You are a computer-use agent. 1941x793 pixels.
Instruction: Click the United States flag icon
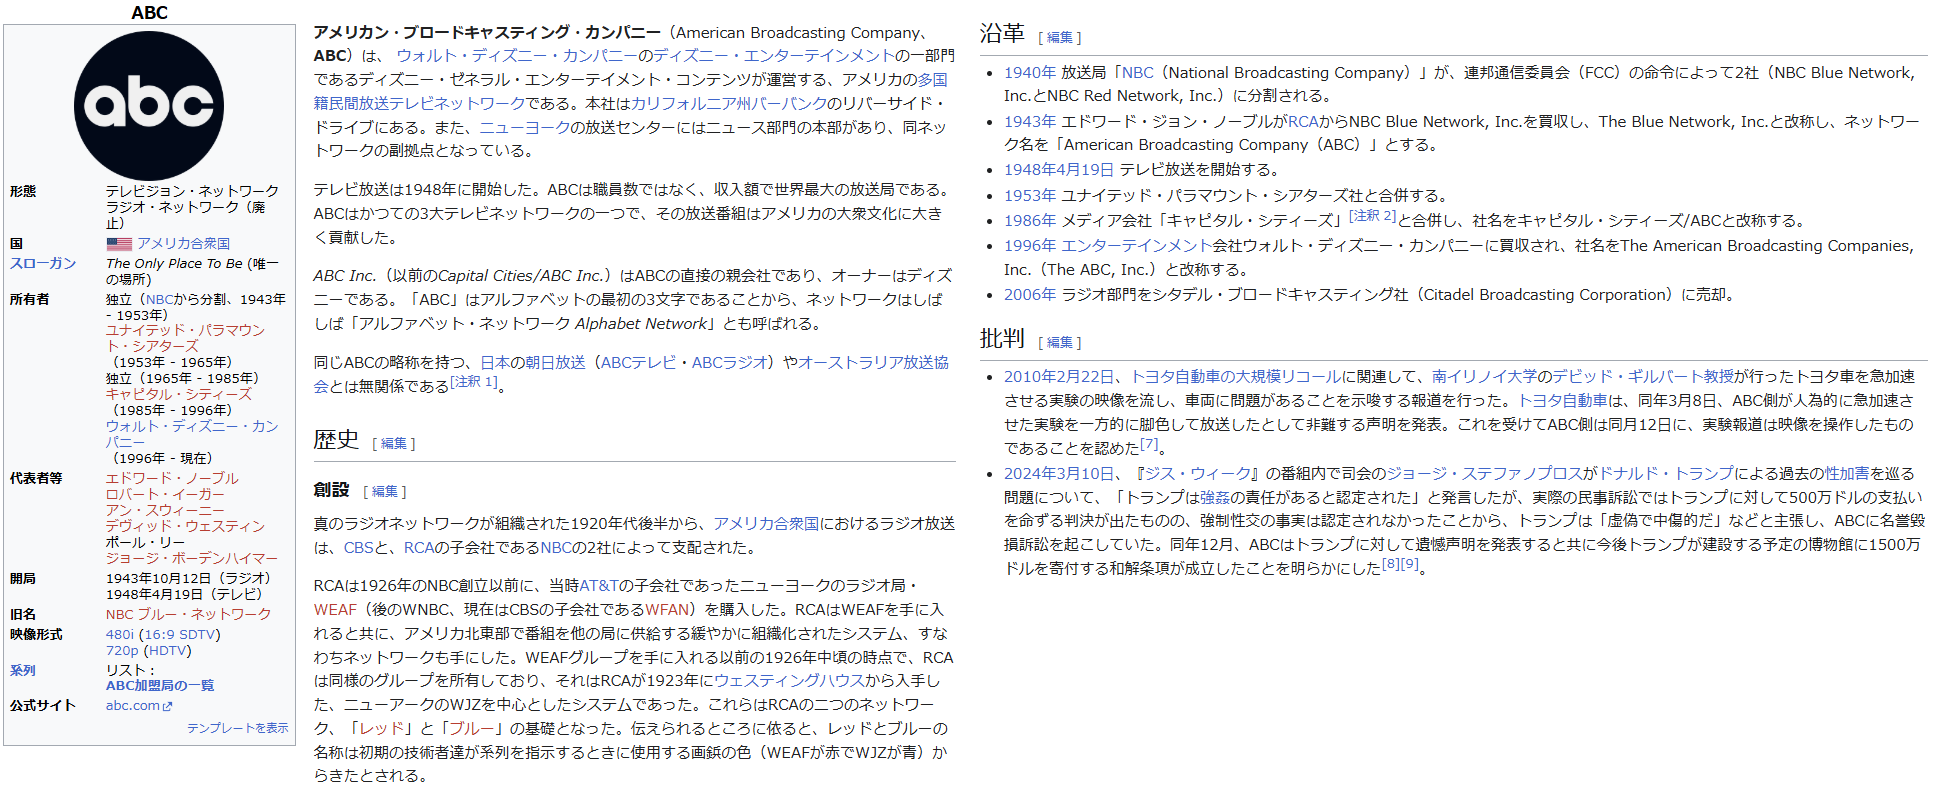pos(119,243)
